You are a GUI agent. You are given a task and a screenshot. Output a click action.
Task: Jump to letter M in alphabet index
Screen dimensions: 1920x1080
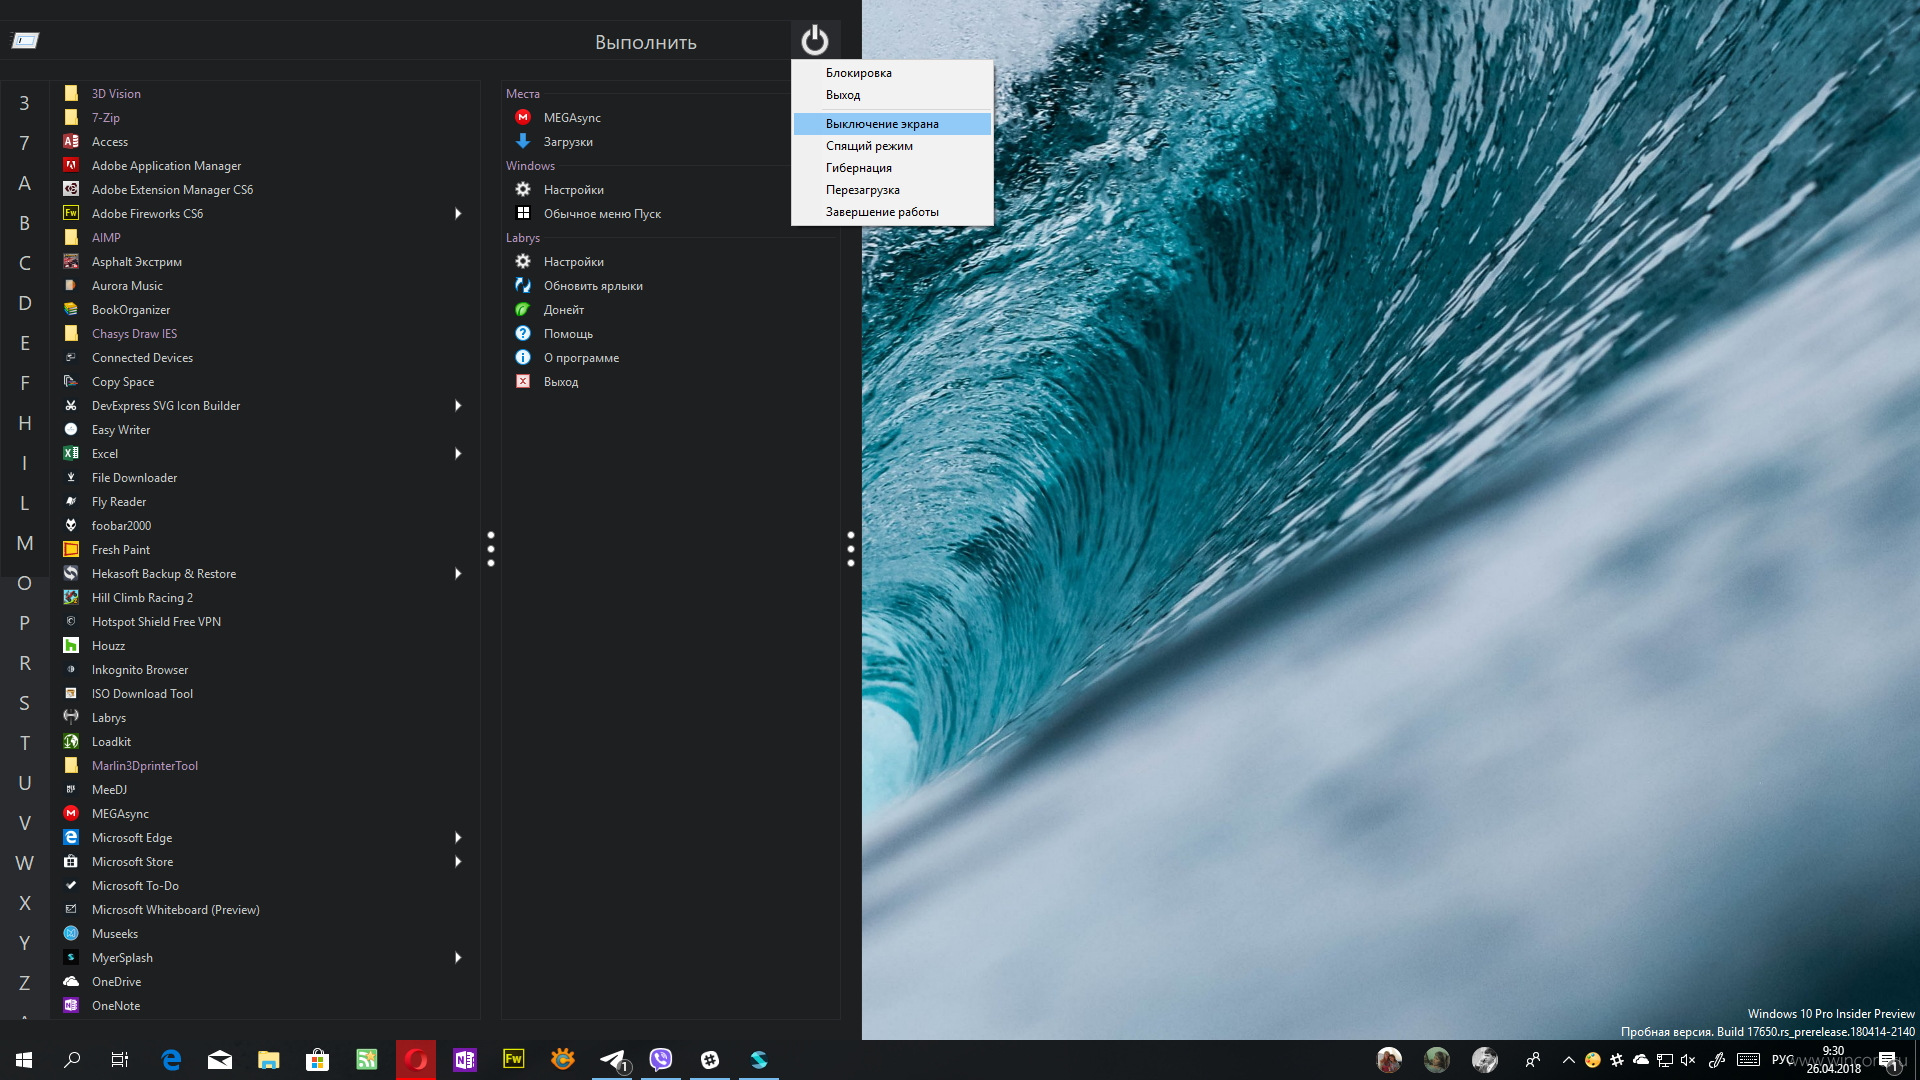pyautogui.click(x=25, y=543)
